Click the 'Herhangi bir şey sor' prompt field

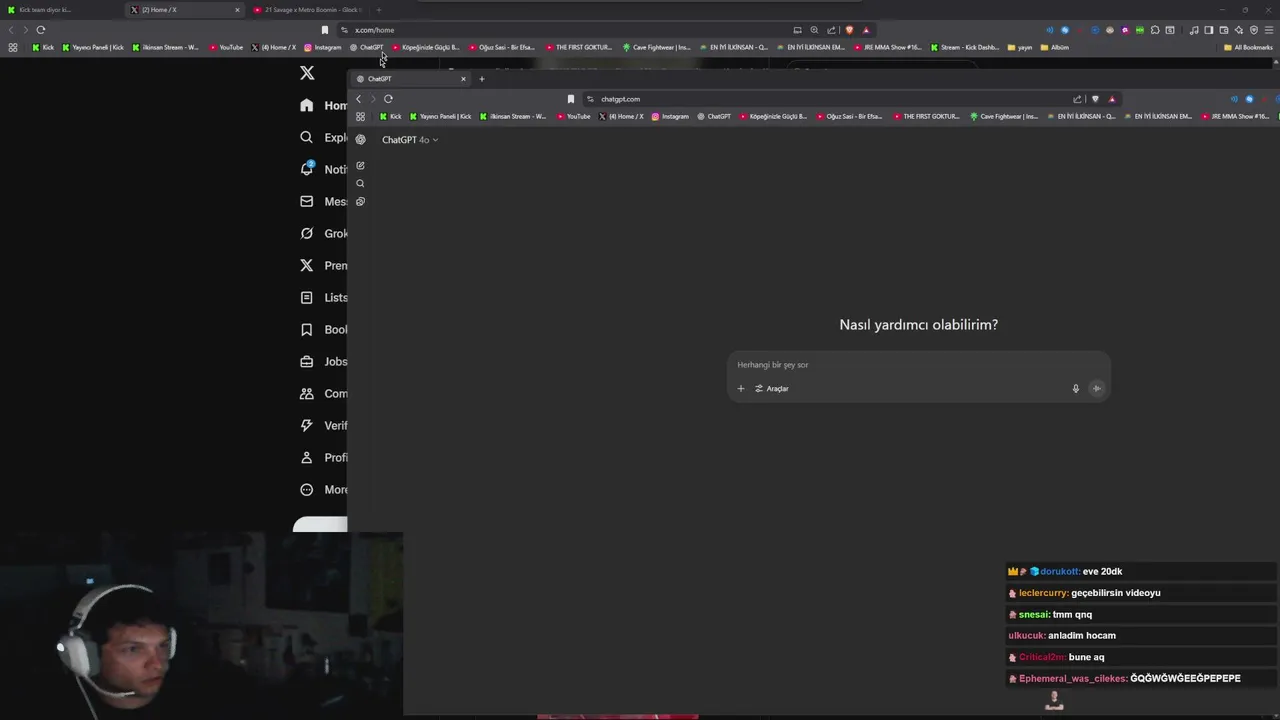click(x=918, y=365)
